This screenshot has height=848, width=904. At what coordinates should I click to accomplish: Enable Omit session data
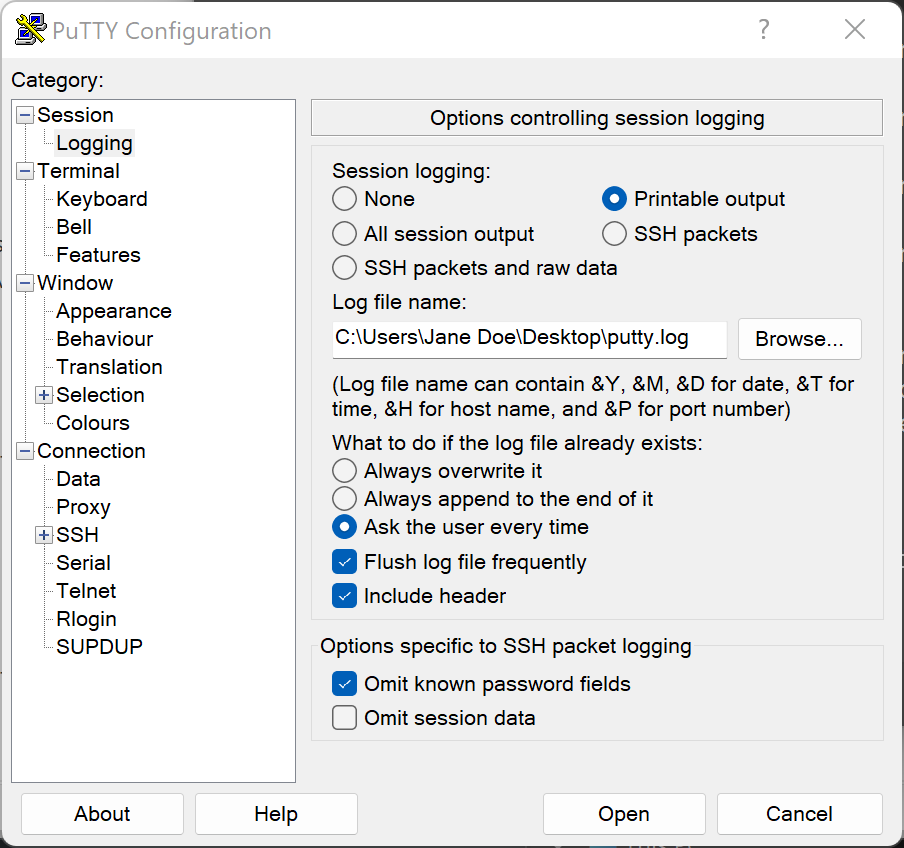[344, 718]
